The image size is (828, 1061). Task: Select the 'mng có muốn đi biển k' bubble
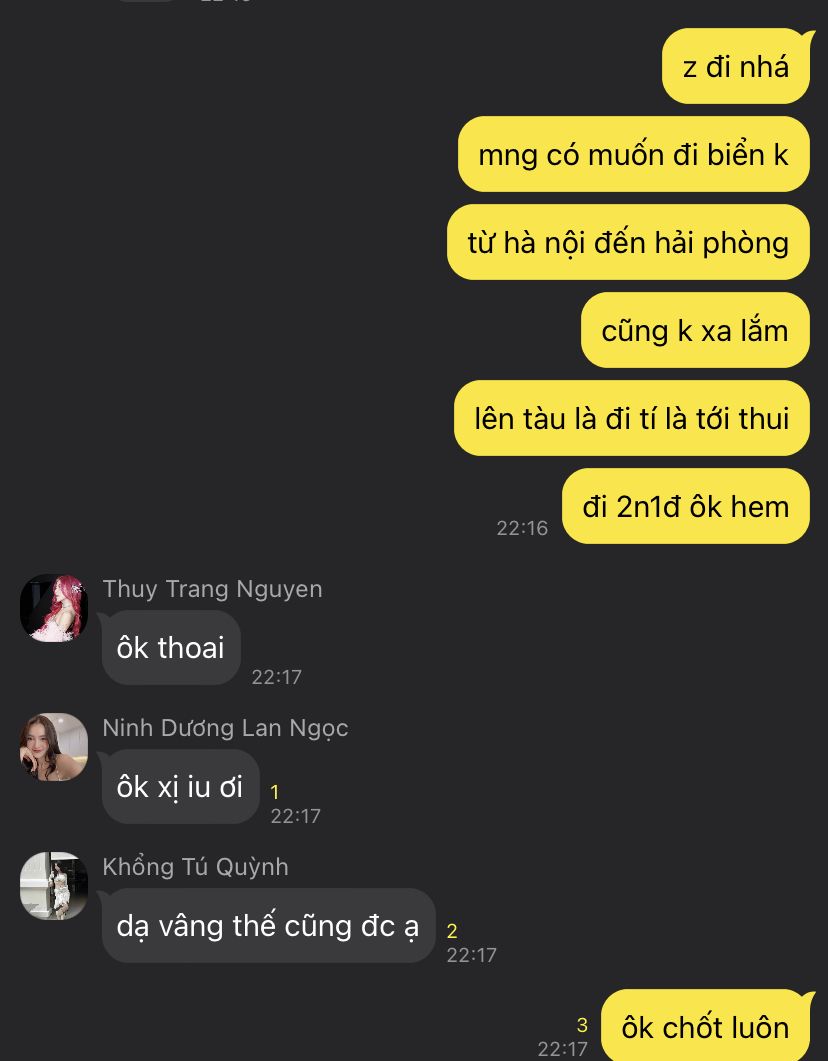(634, 154)
